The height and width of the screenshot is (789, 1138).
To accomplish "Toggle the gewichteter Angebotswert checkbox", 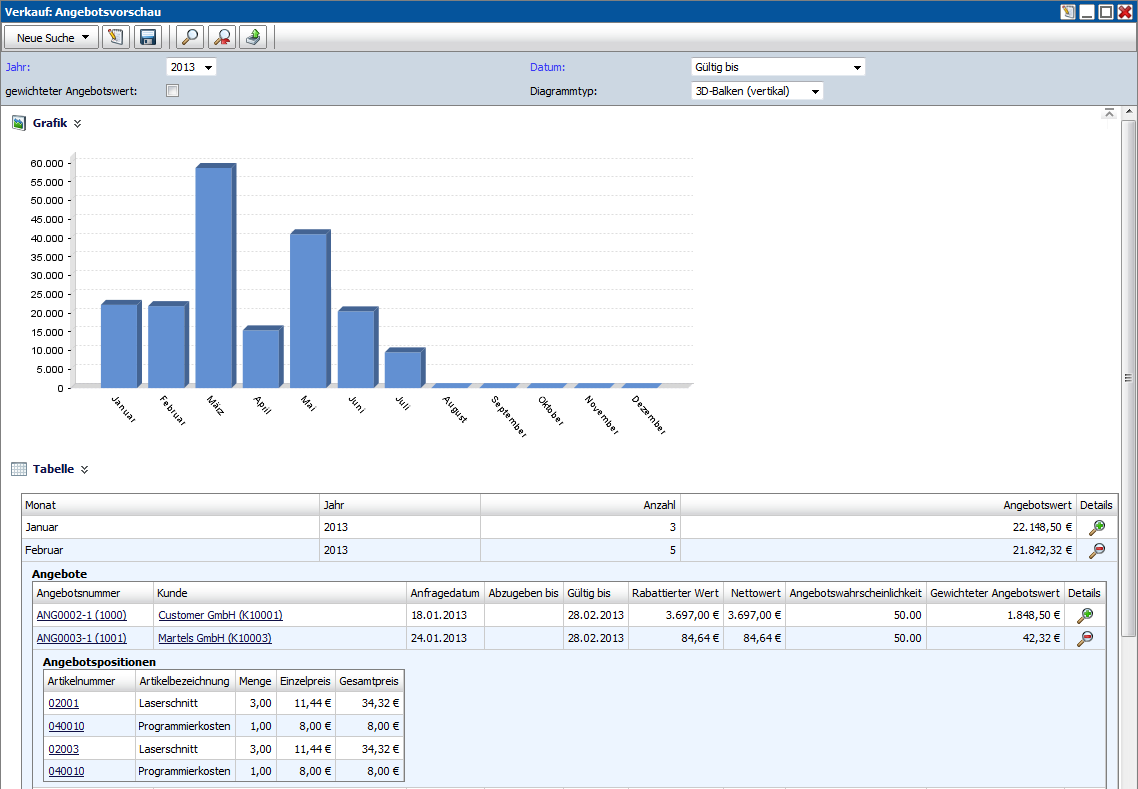I will (x=172, y=91).
